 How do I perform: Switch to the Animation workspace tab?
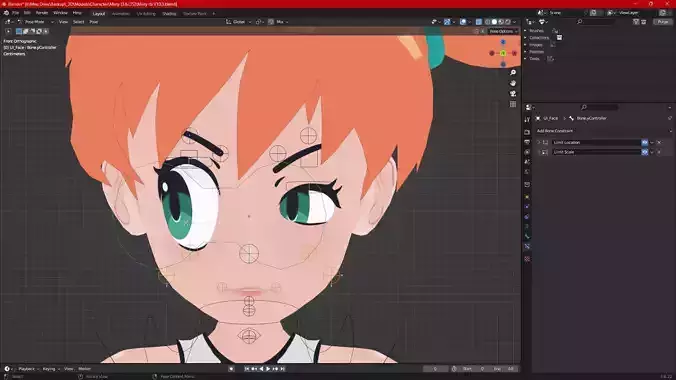click(x=121, y=14)
